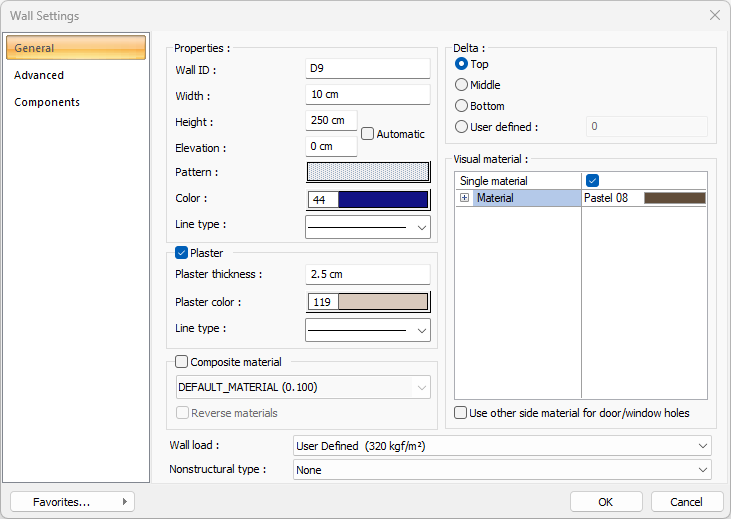Select the Bottom delta radio button
Screen dimensions: 731x519
pyautogui.click(x=461, y=106)
